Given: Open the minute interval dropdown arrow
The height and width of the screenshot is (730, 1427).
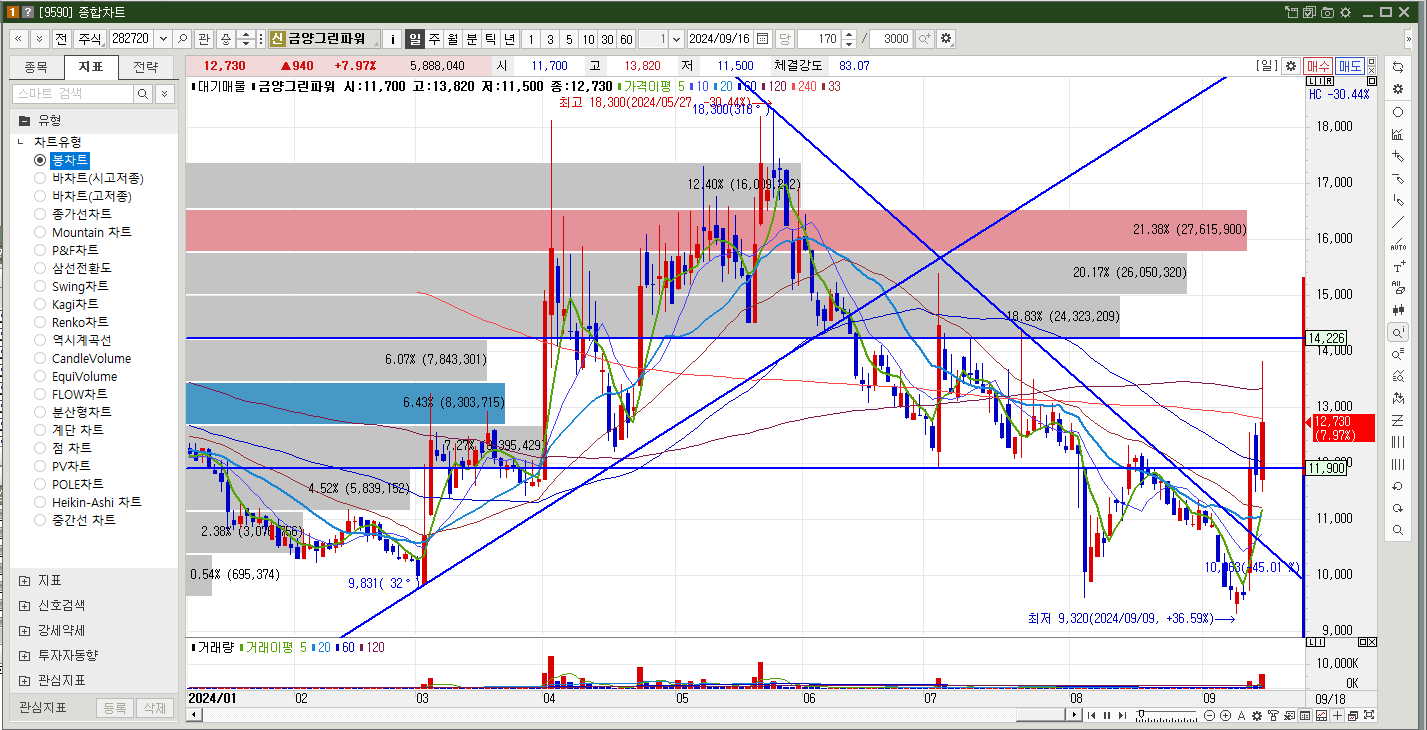Looking at the screenshot, I should coord(677,39).
